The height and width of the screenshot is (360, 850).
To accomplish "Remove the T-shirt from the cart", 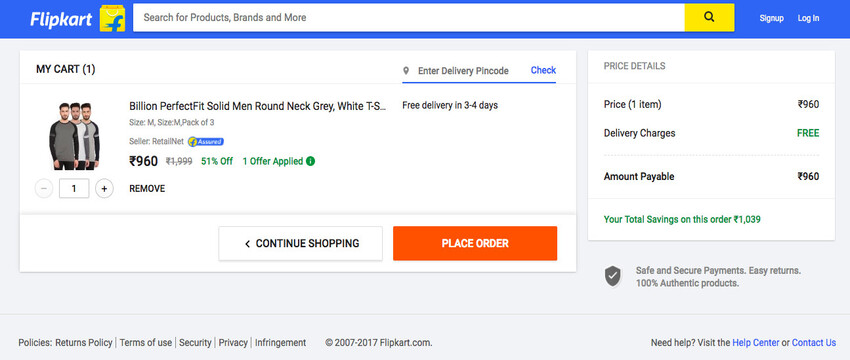I will click(147, 189).
